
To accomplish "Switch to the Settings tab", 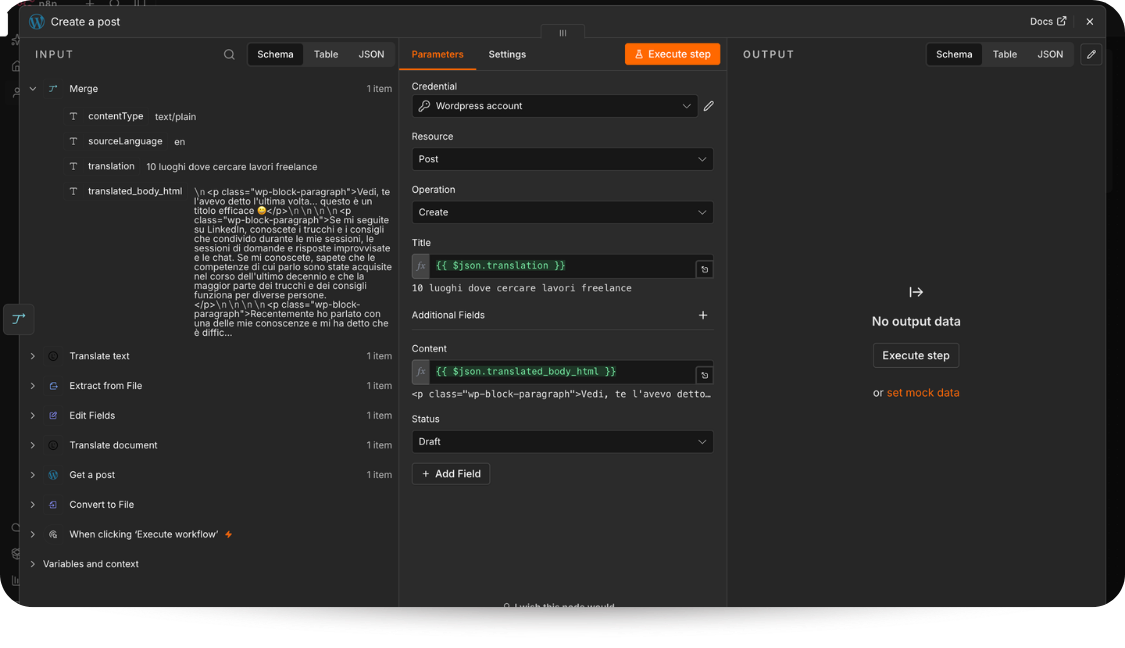I will click(507, 55).
